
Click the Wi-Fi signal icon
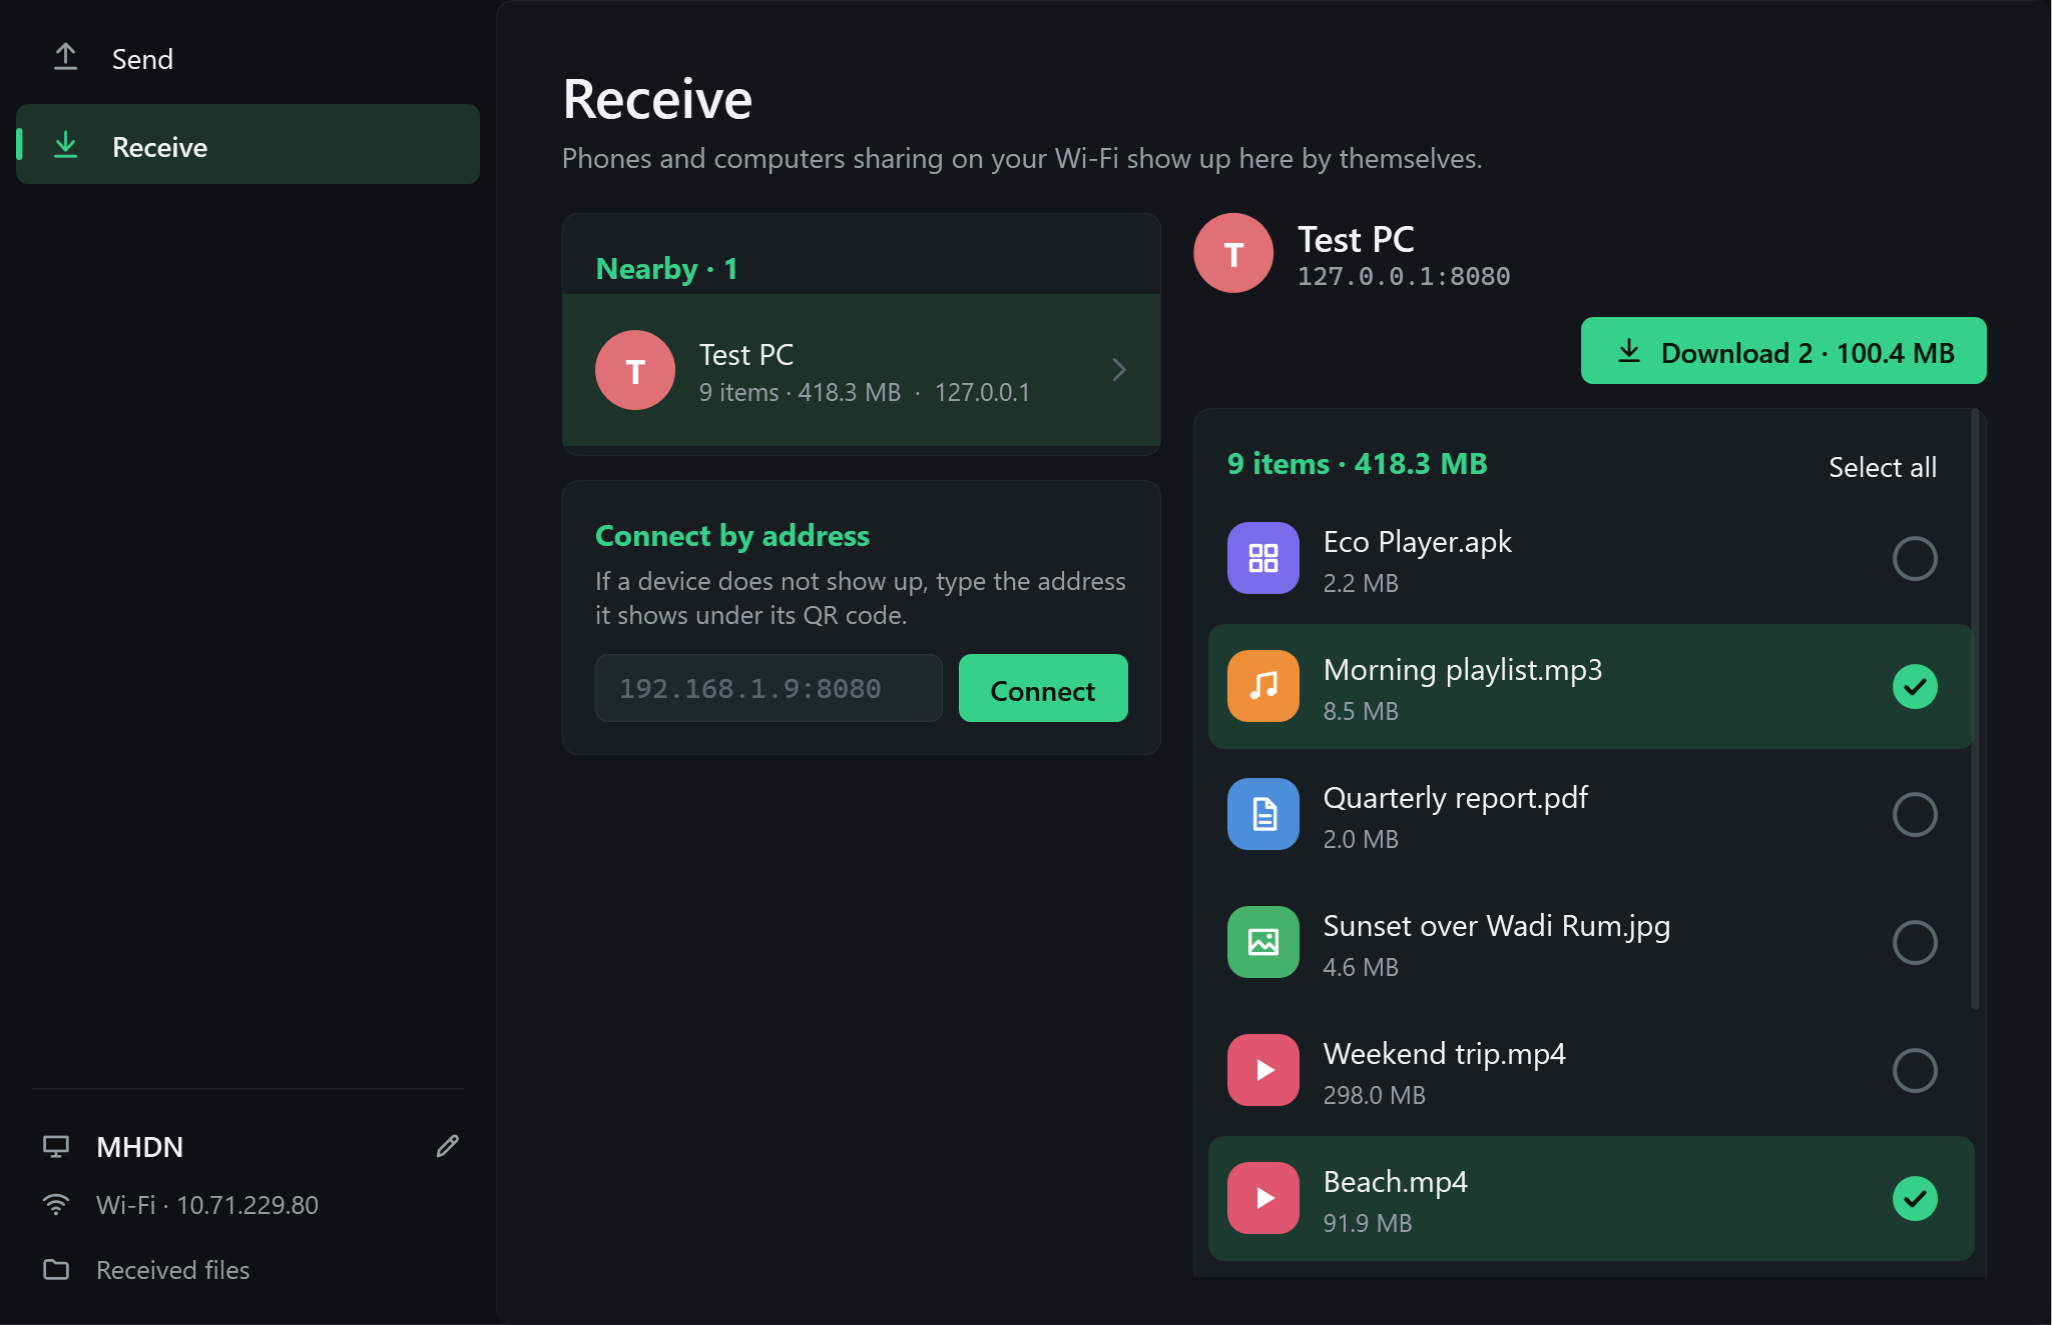[56, 1204]
